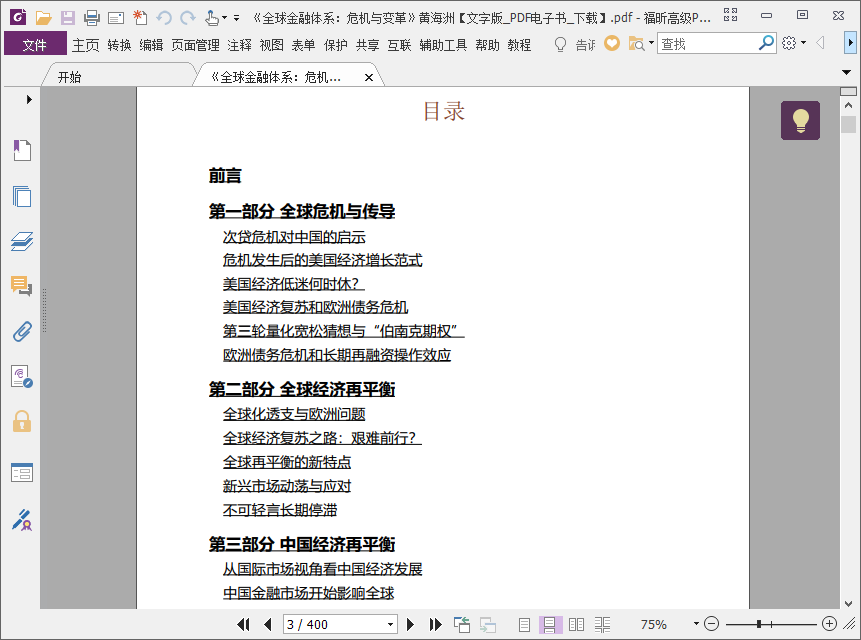The image size is (861, 640).
Task: Expand the search options dropdown arrow
Action: (x=651, y=42)
